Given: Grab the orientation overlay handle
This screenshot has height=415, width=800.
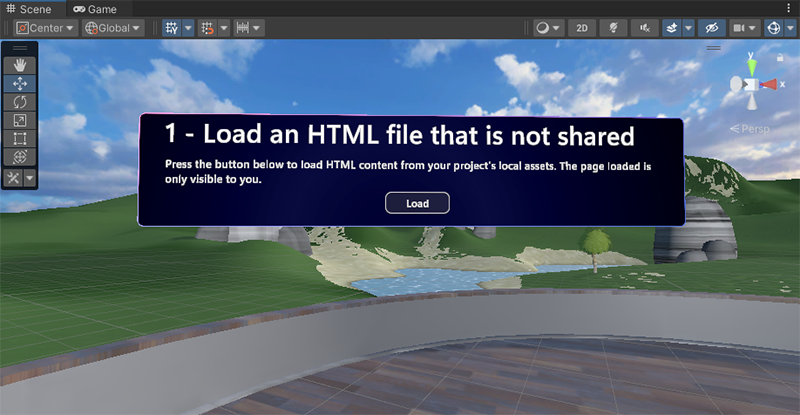Looking at the screenshot, I should click(714, 48).
